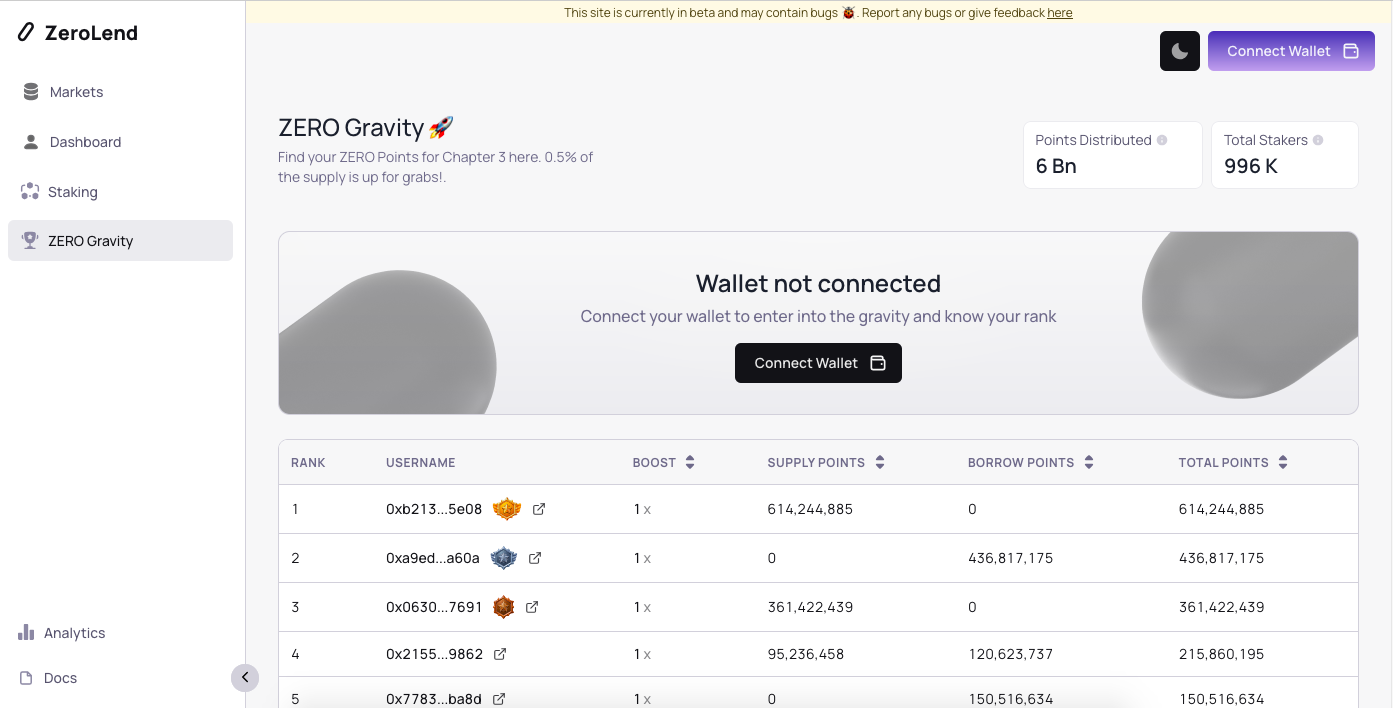This screenshot has width=1393, height=708.
Task: Click the ZeroLend logo
Action: 78,33
